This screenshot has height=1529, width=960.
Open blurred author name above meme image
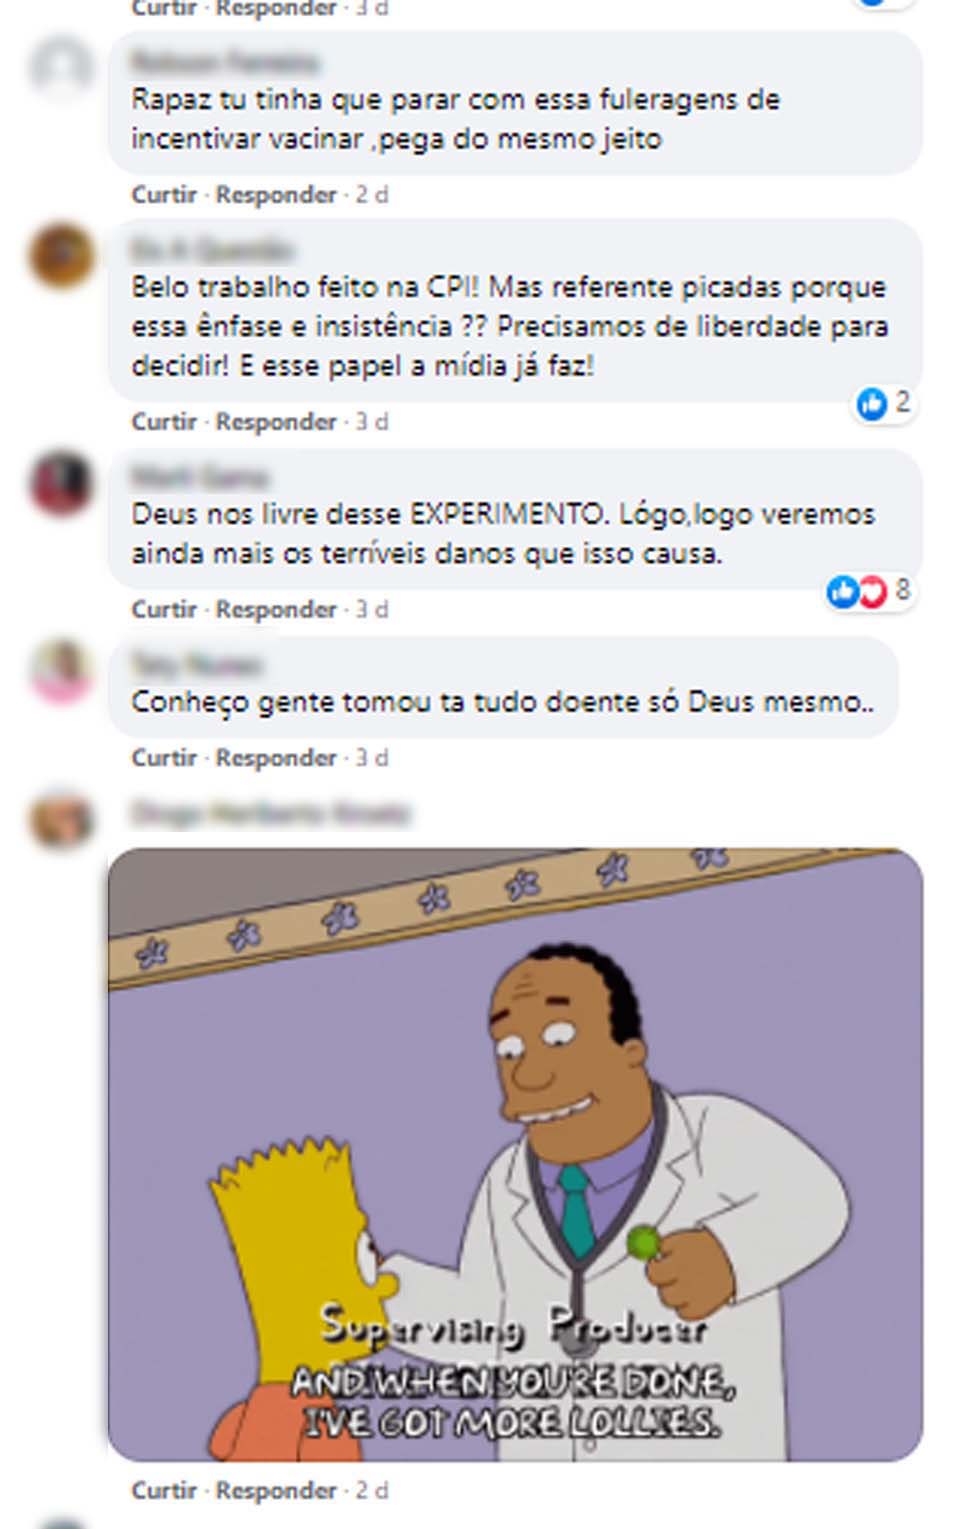click(270, 813)
